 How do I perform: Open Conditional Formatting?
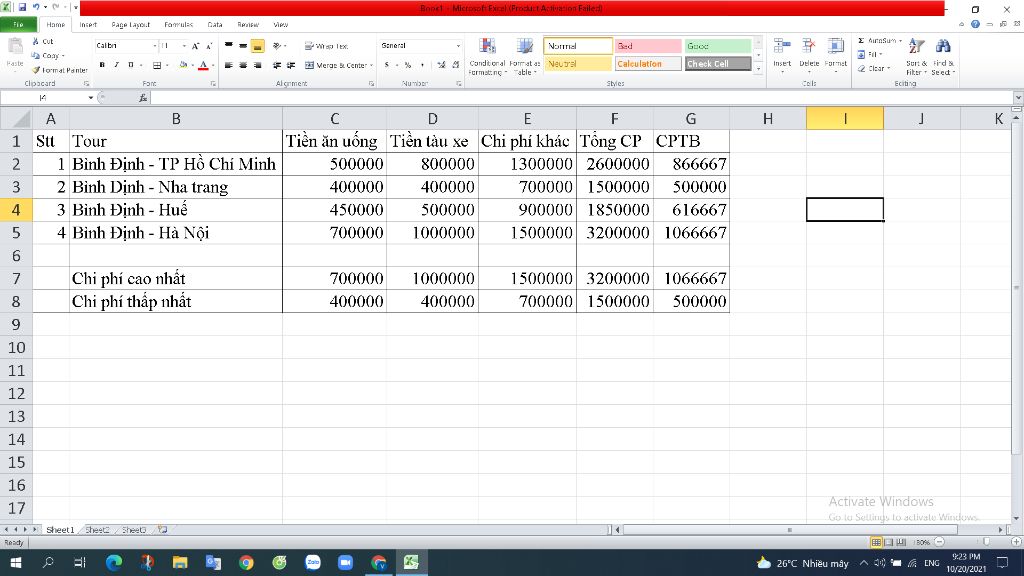(x=487, y=57)
